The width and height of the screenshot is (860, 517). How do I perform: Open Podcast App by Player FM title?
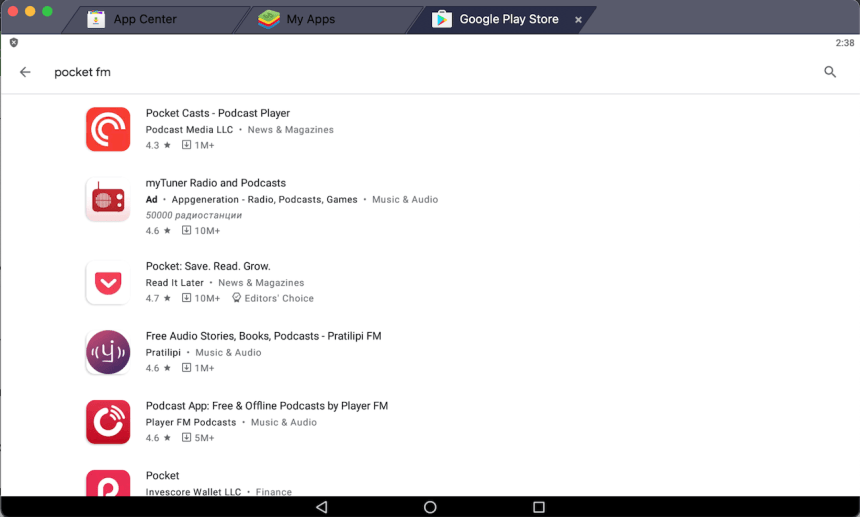[267, 406]
